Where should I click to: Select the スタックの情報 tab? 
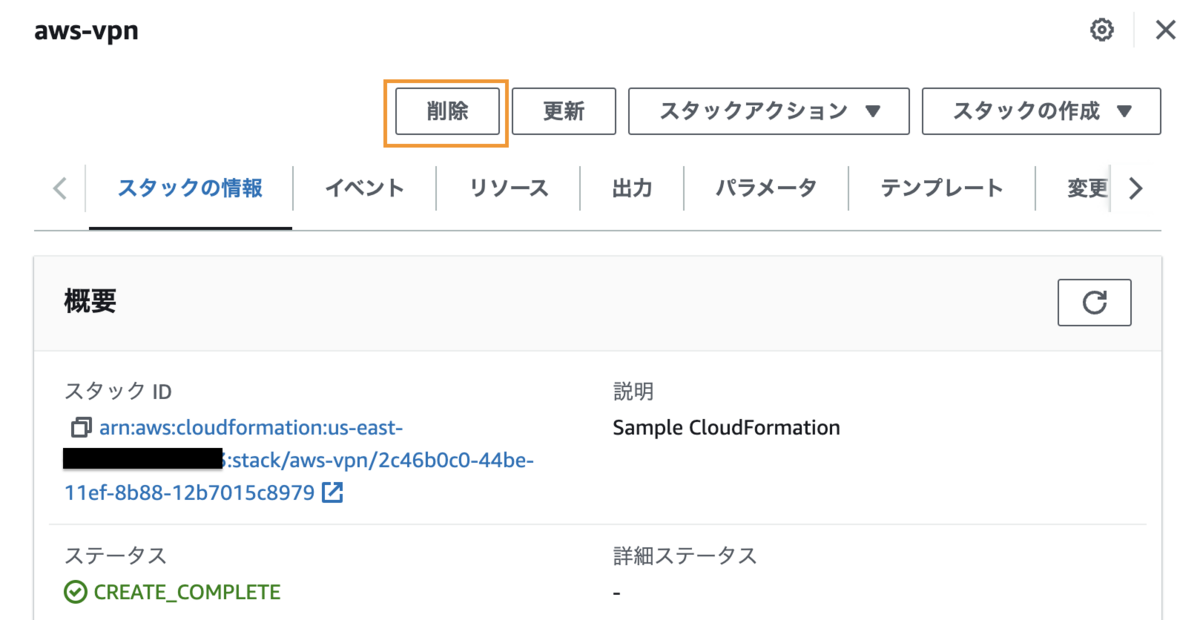pyautogui.click(x=190, y=188)
